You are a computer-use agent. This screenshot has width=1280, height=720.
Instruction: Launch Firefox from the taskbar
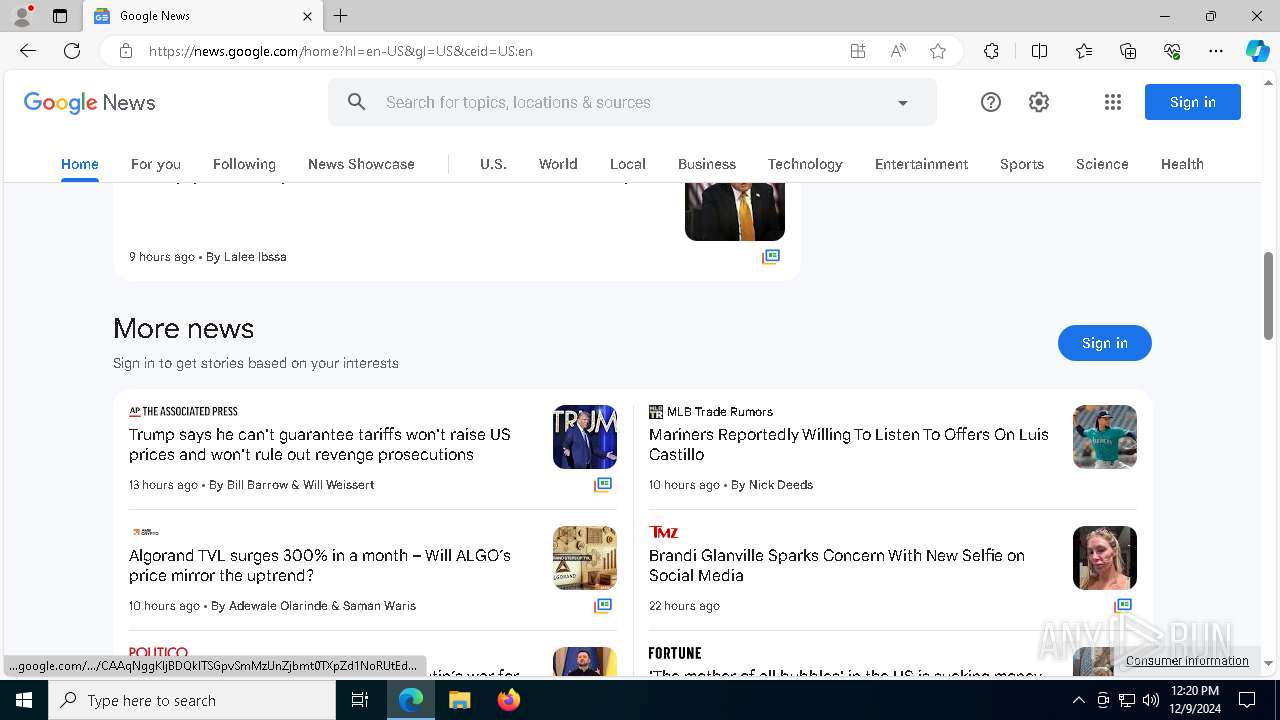[508, 700]
